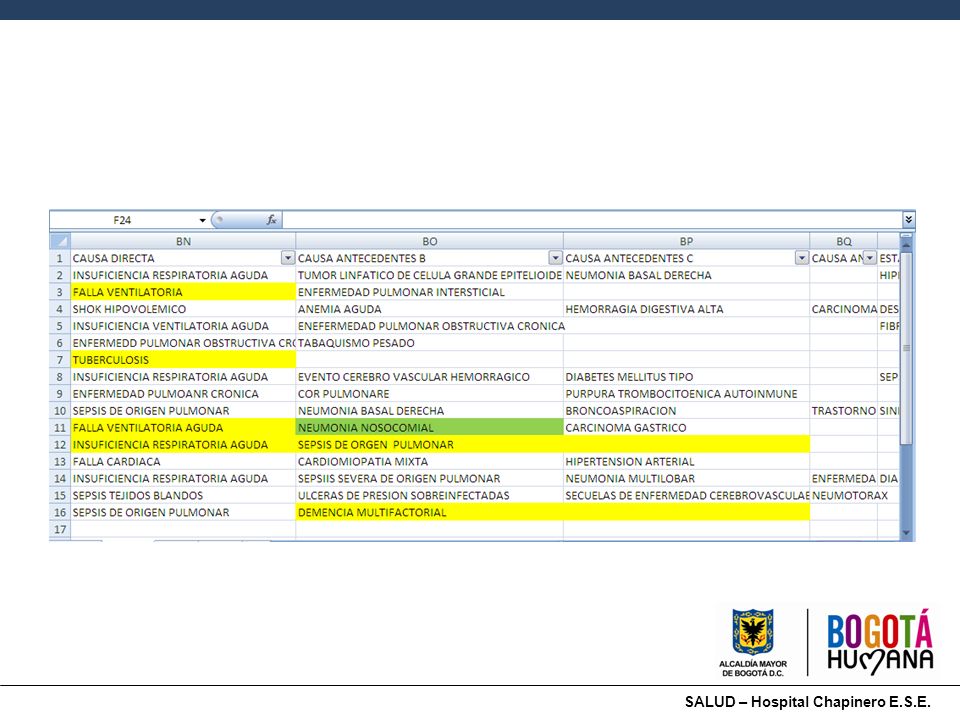Select yellow cell DEMENCIA MULTIFACTORIAL
Image resolution: width=960 pixels, height=720 pixels.
[x=429, y=512]
